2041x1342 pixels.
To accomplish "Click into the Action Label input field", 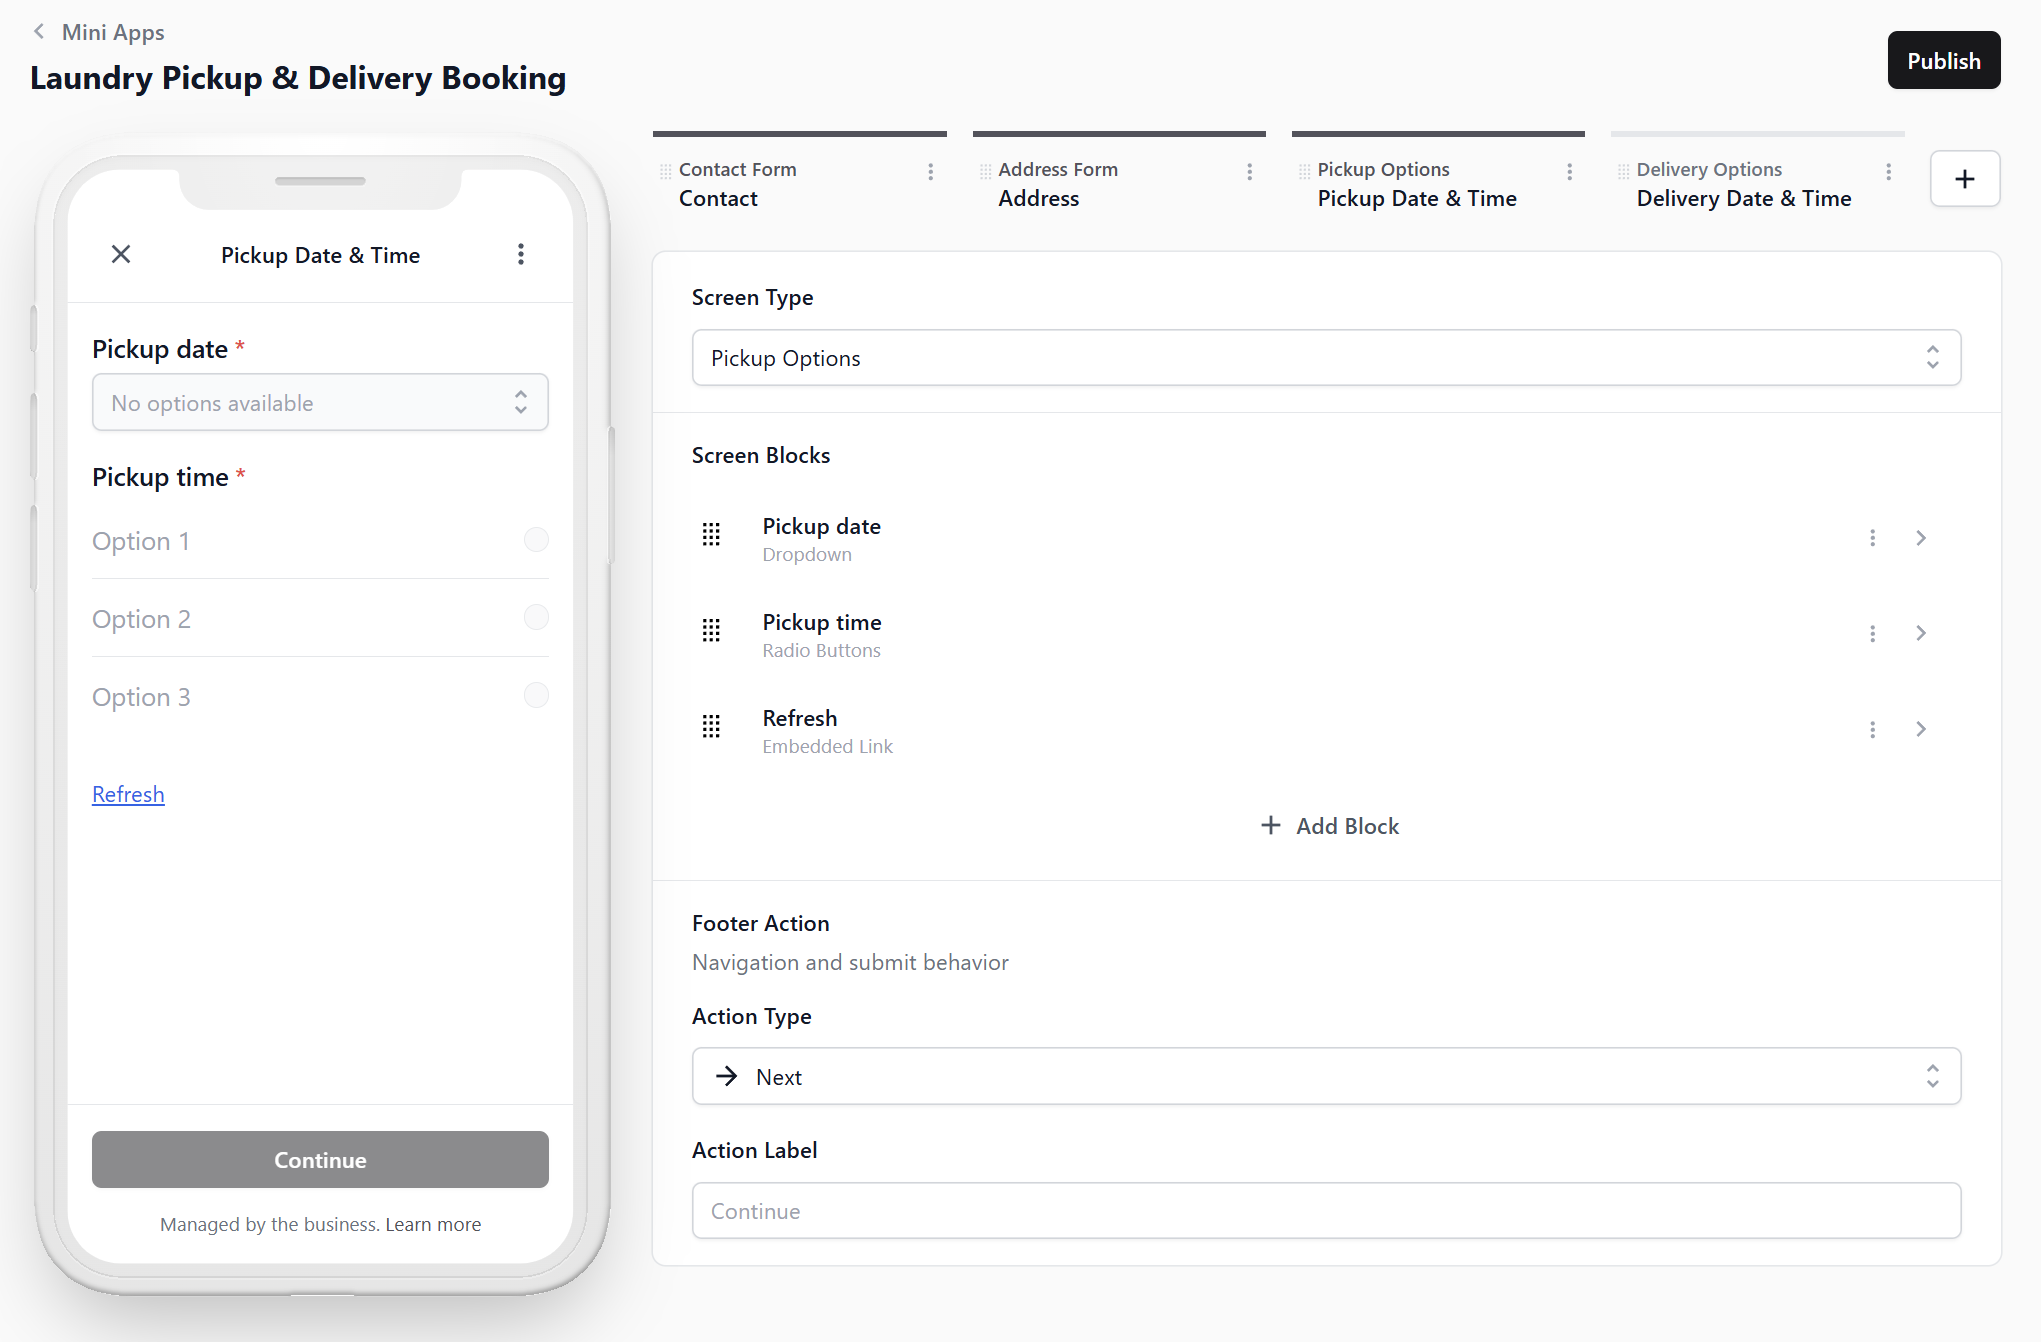I will (1325, 1211).
